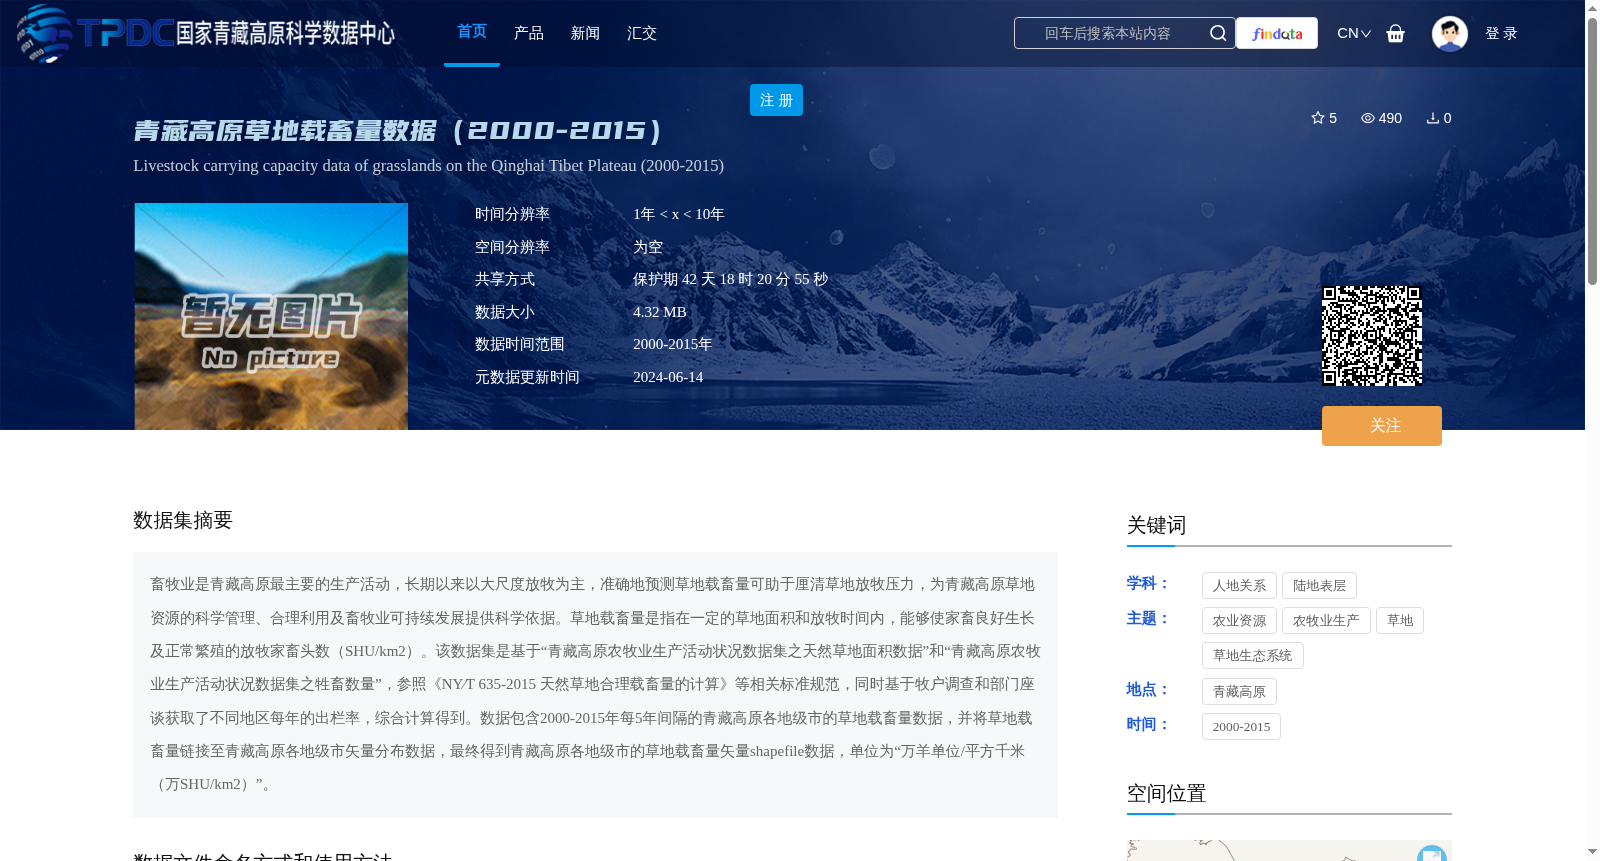Select the 农牧业生产 keyword tag
Image resolution: width=1600 pixels, height=861 pixels.
coord(1326,621)
